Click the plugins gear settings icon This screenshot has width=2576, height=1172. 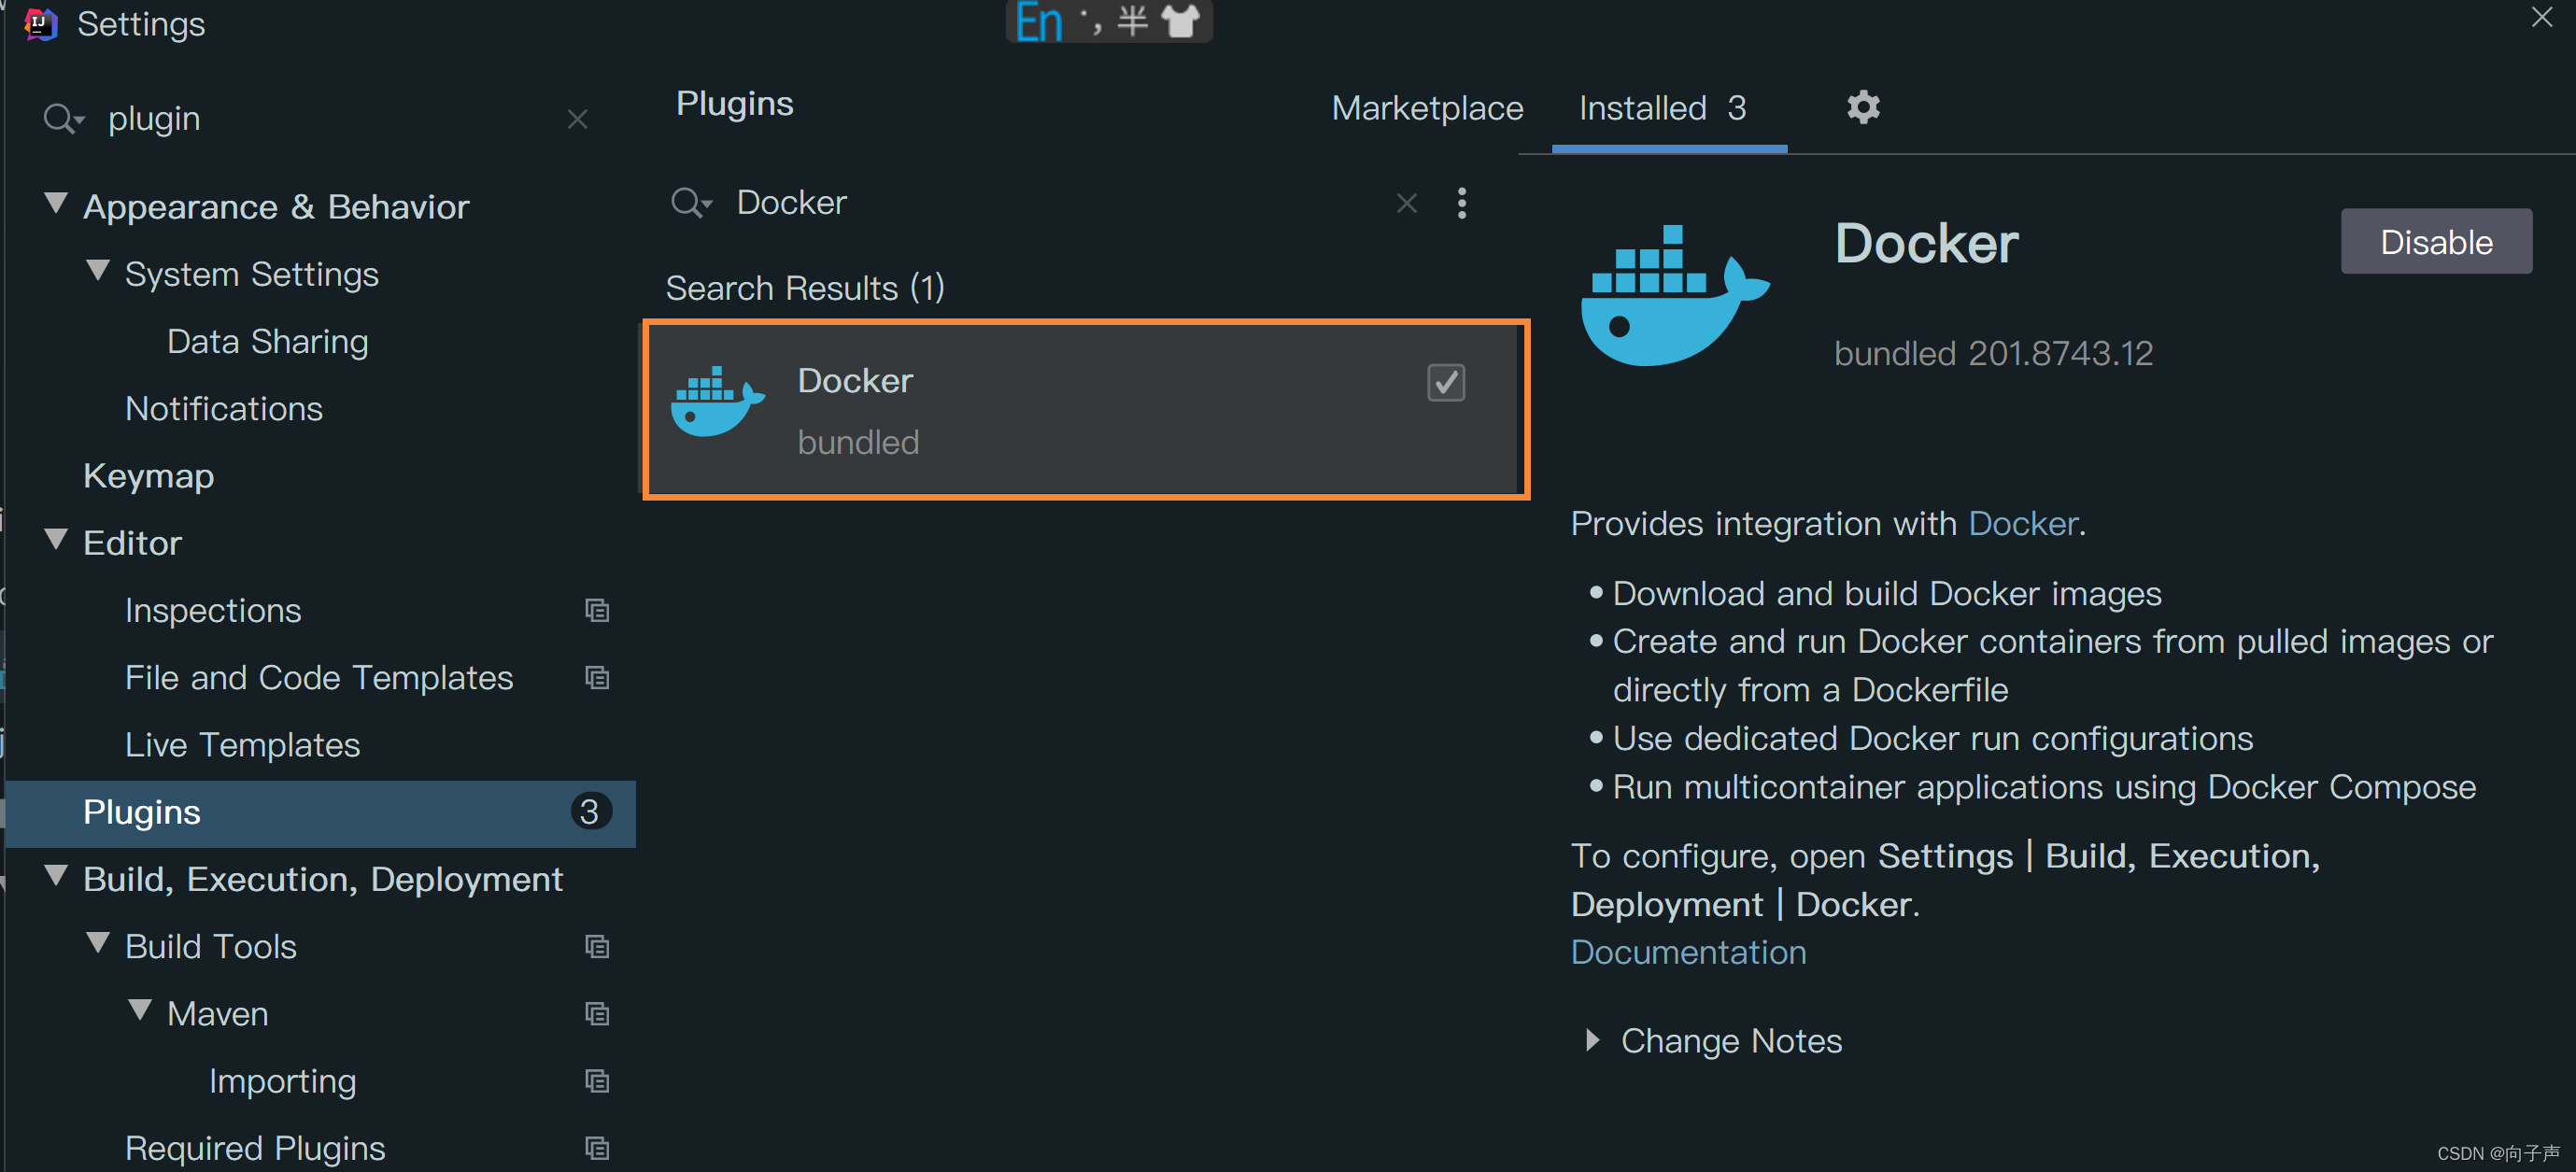pyautogui.click(x=1862, y=107)
